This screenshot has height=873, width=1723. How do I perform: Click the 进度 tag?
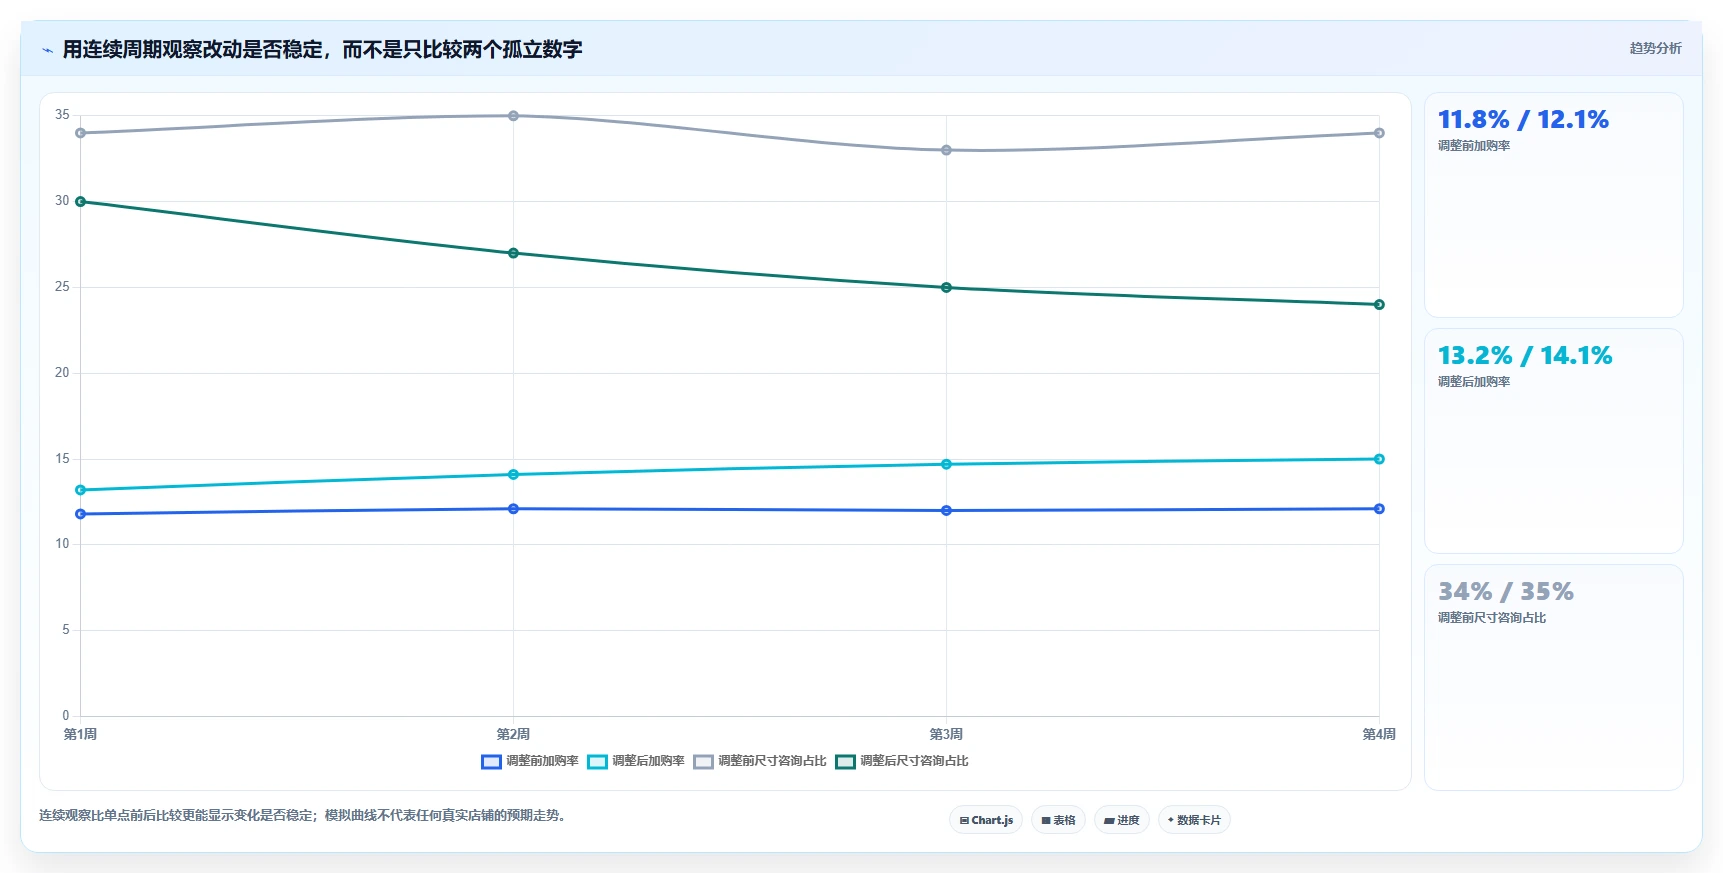click(1121, 820)
